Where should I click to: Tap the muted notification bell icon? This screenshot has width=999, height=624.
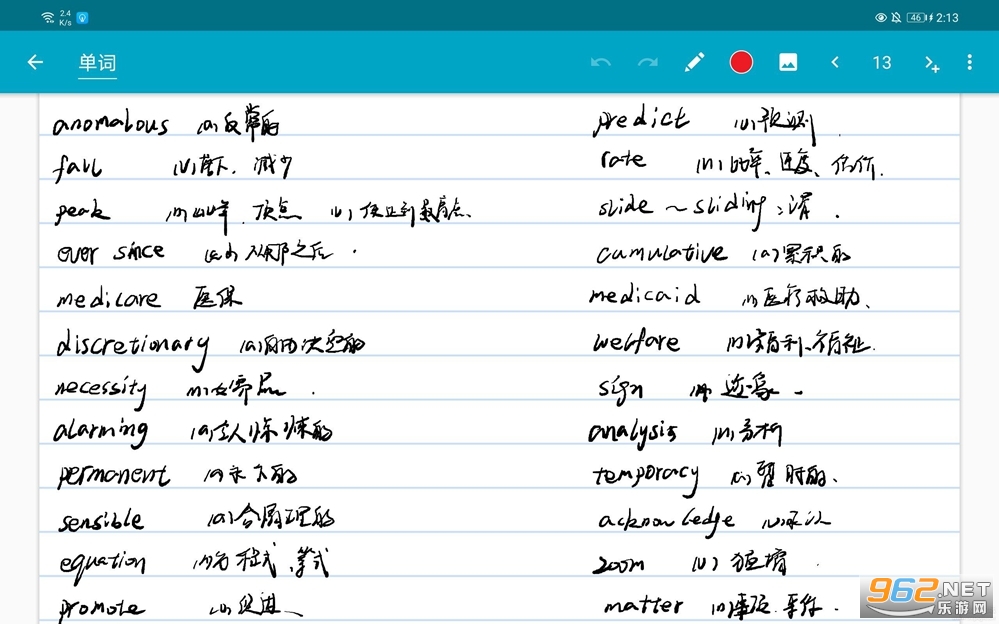point(896,17)
